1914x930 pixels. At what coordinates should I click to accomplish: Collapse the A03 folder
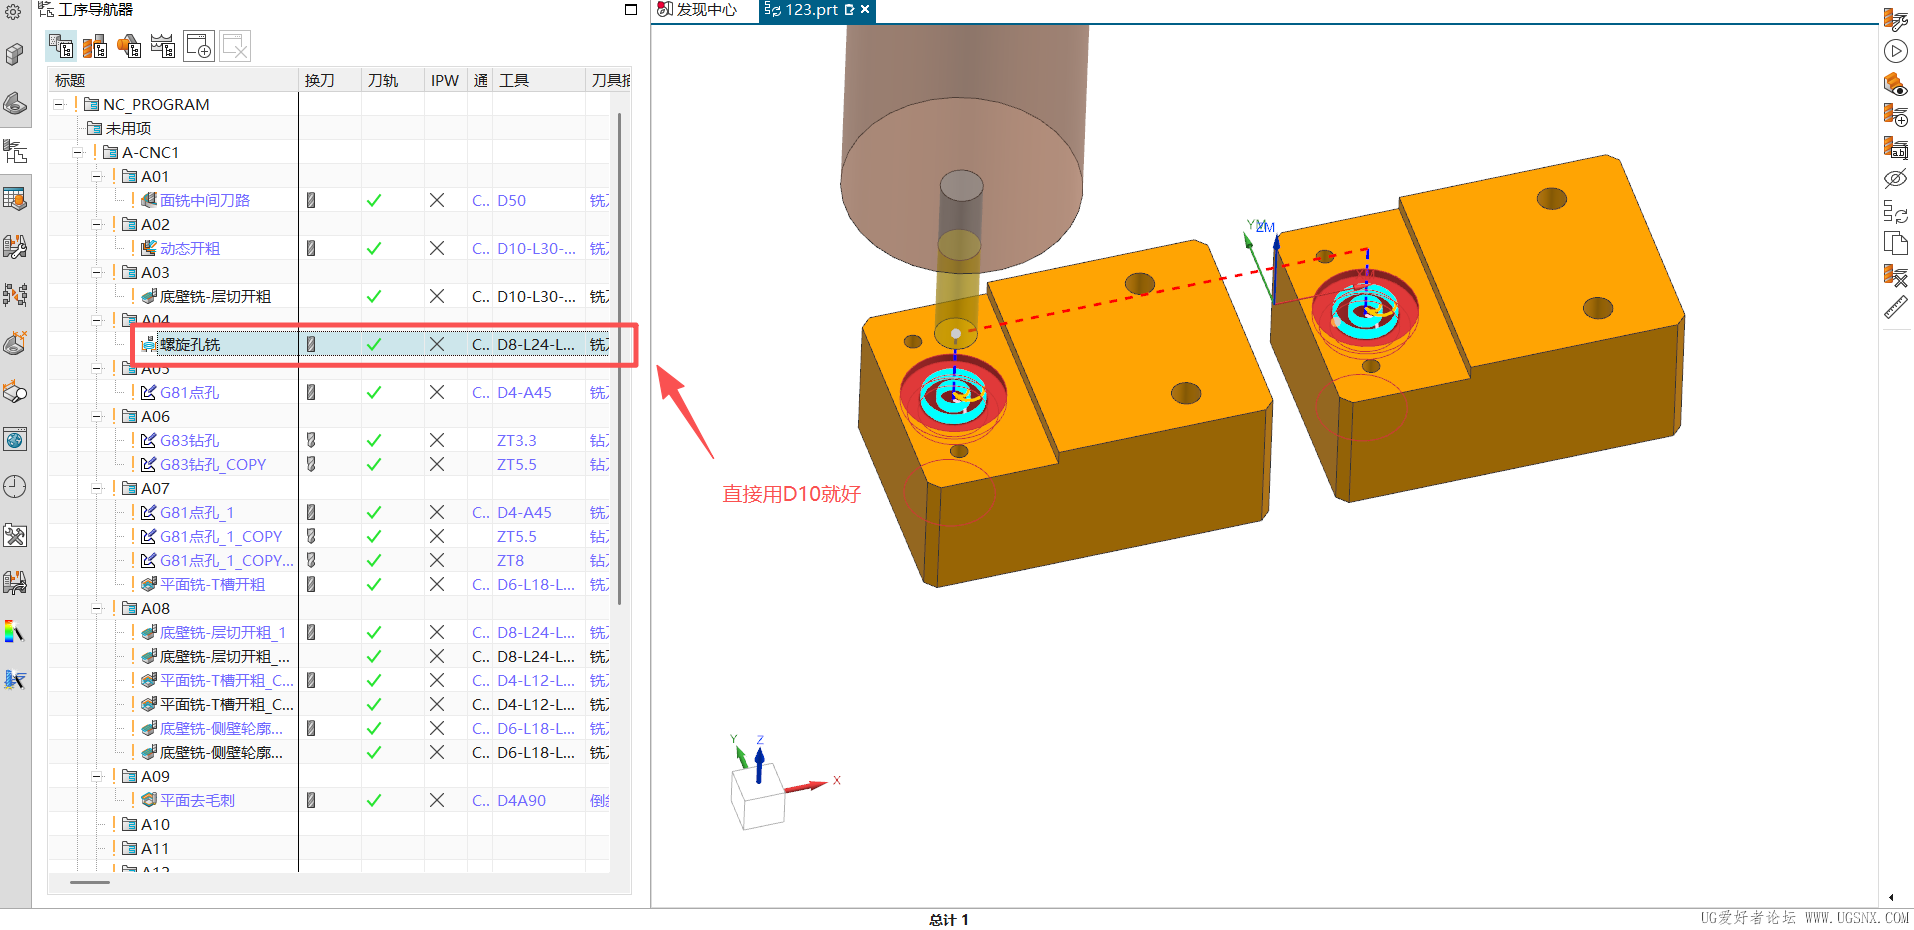tap(97, 272)
